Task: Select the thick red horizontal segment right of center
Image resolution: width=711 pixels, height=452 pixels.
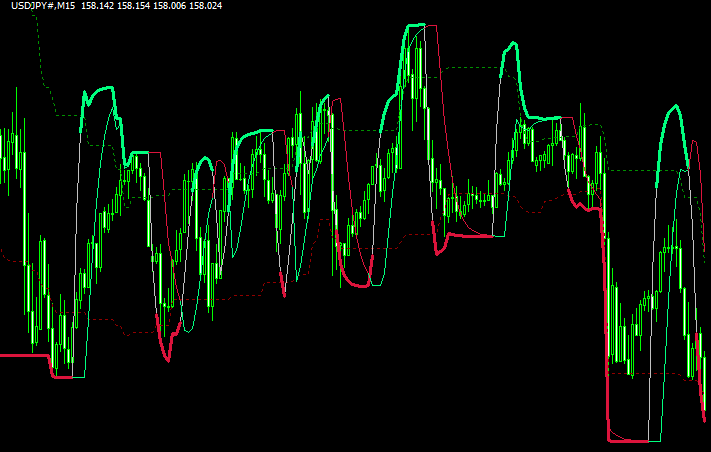Action: click(x=470, y=235)
